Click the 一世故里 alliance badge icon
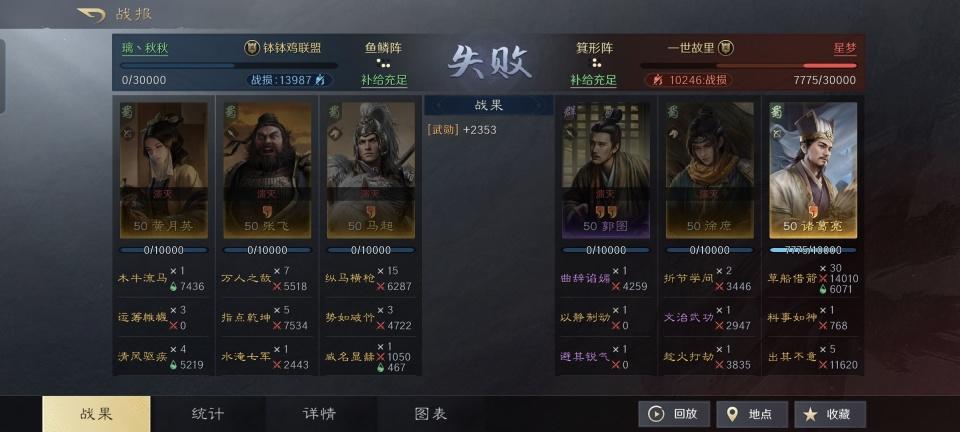960x432 pixels. coord(726,48)
